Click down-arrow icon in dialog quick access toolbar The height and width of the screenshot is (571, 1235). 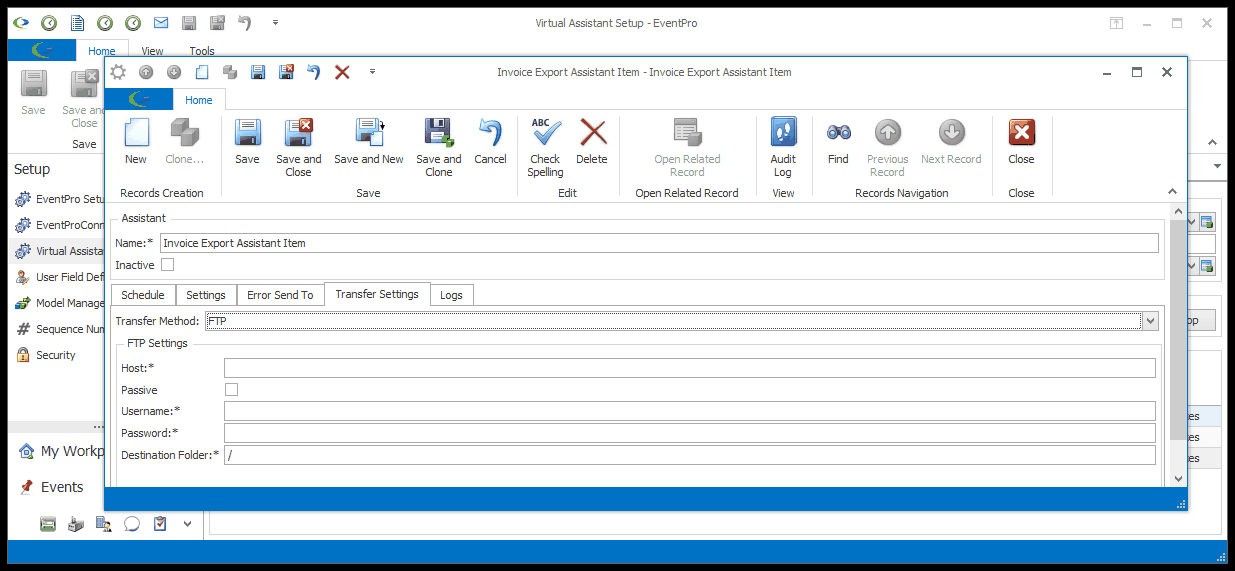tap(174, 72)
